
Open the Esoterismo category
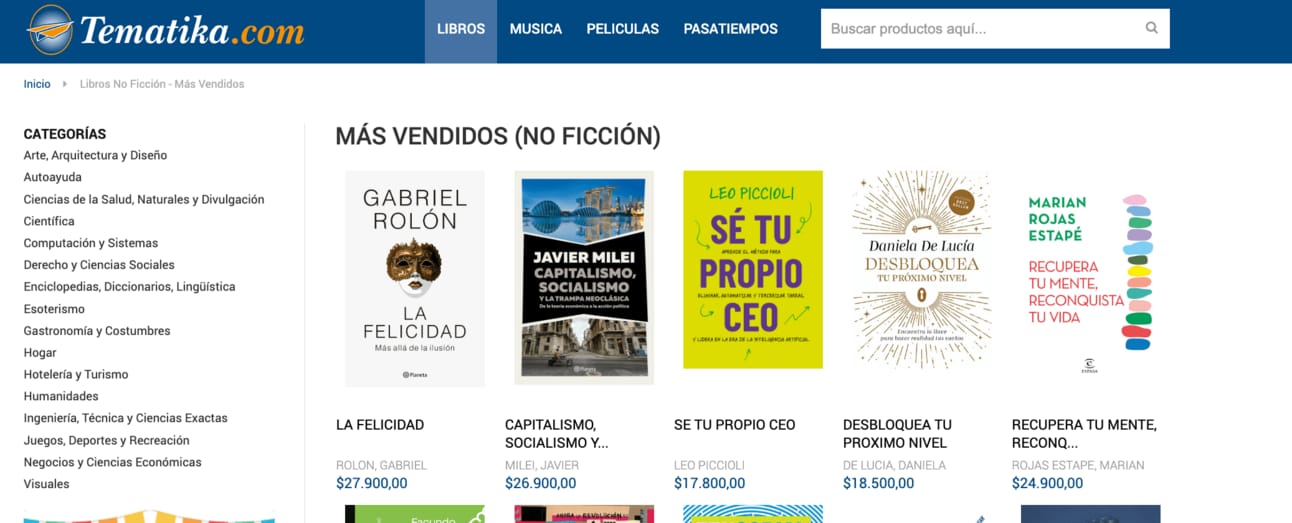tap(54, 309)
